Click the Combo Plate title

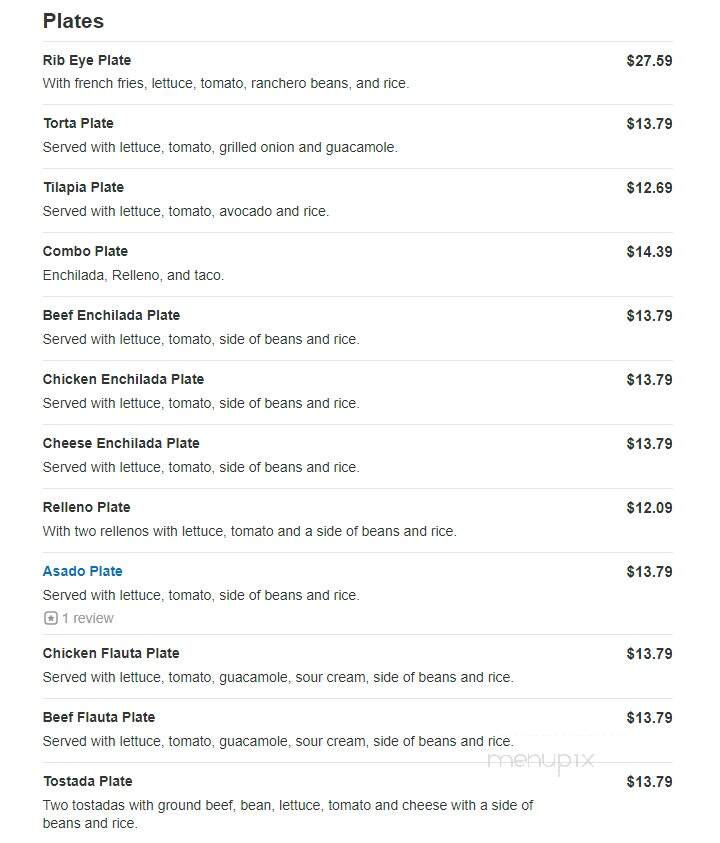click(x=85, y=251)
